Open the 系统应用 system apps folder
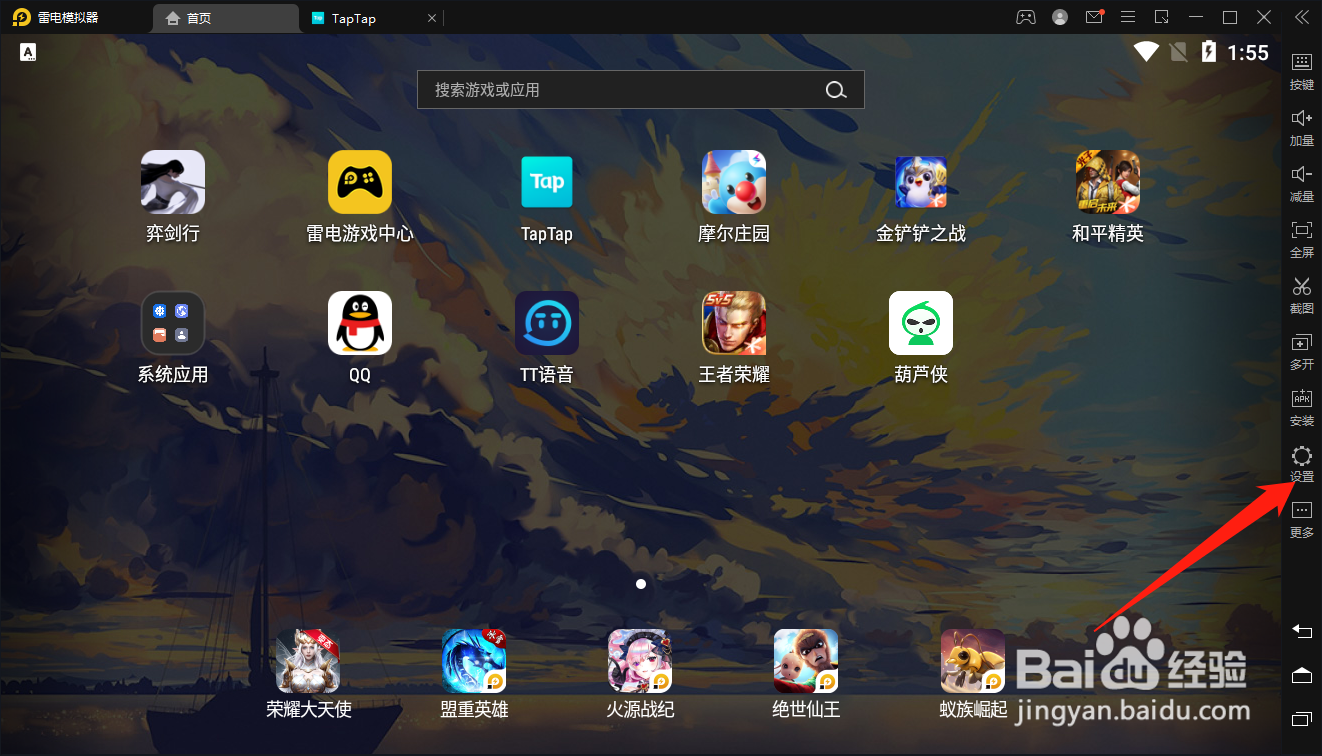 click(x=172, y=322)
